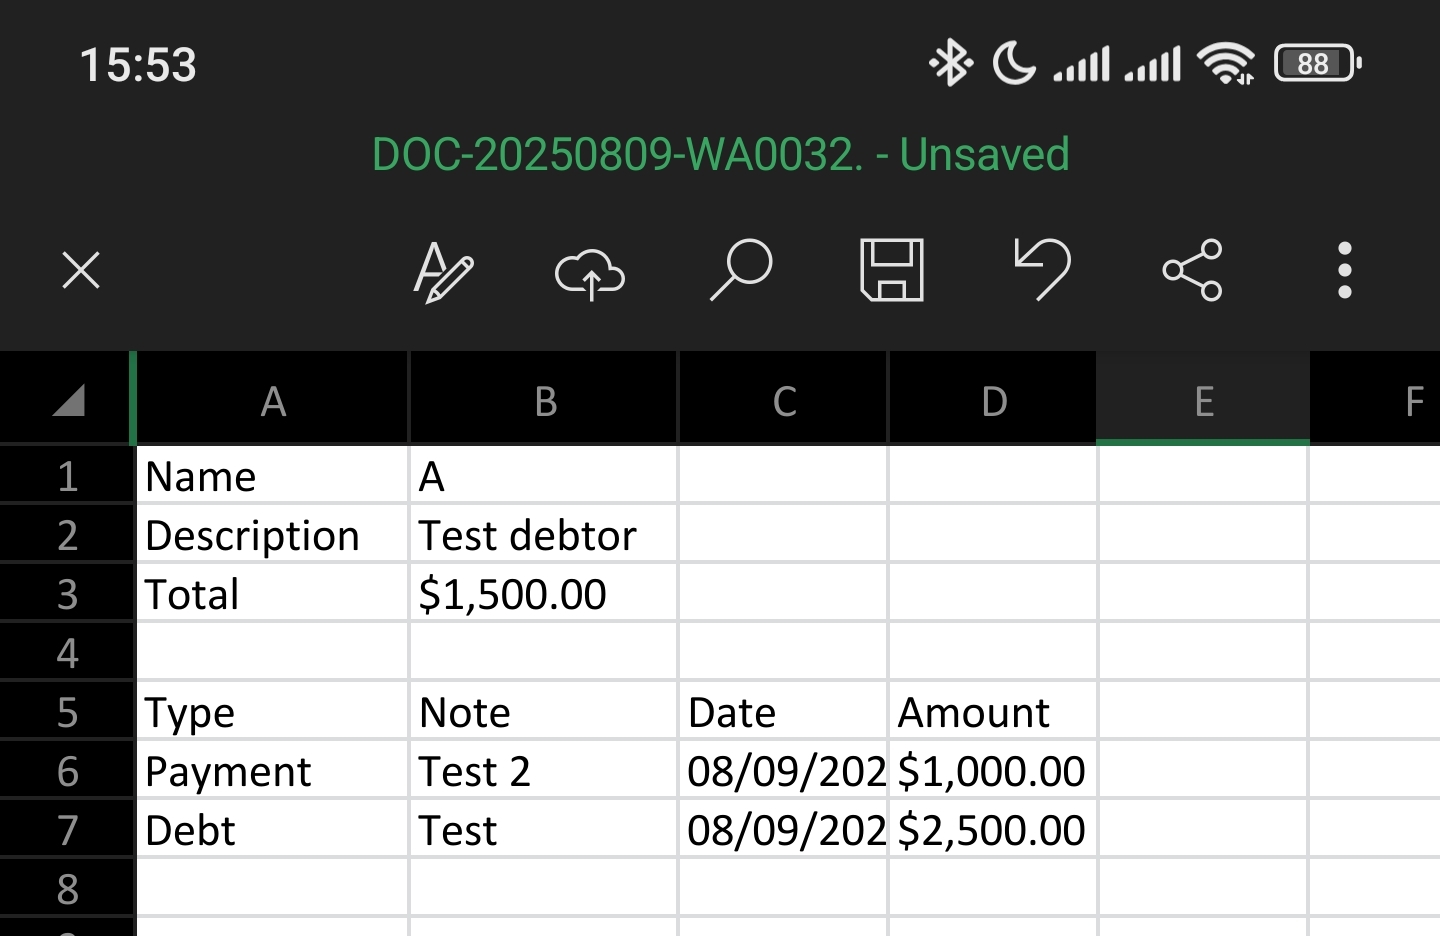Select the row 4 header
This screenshot has height=936, width=1440.
click(x=67, y=653)
